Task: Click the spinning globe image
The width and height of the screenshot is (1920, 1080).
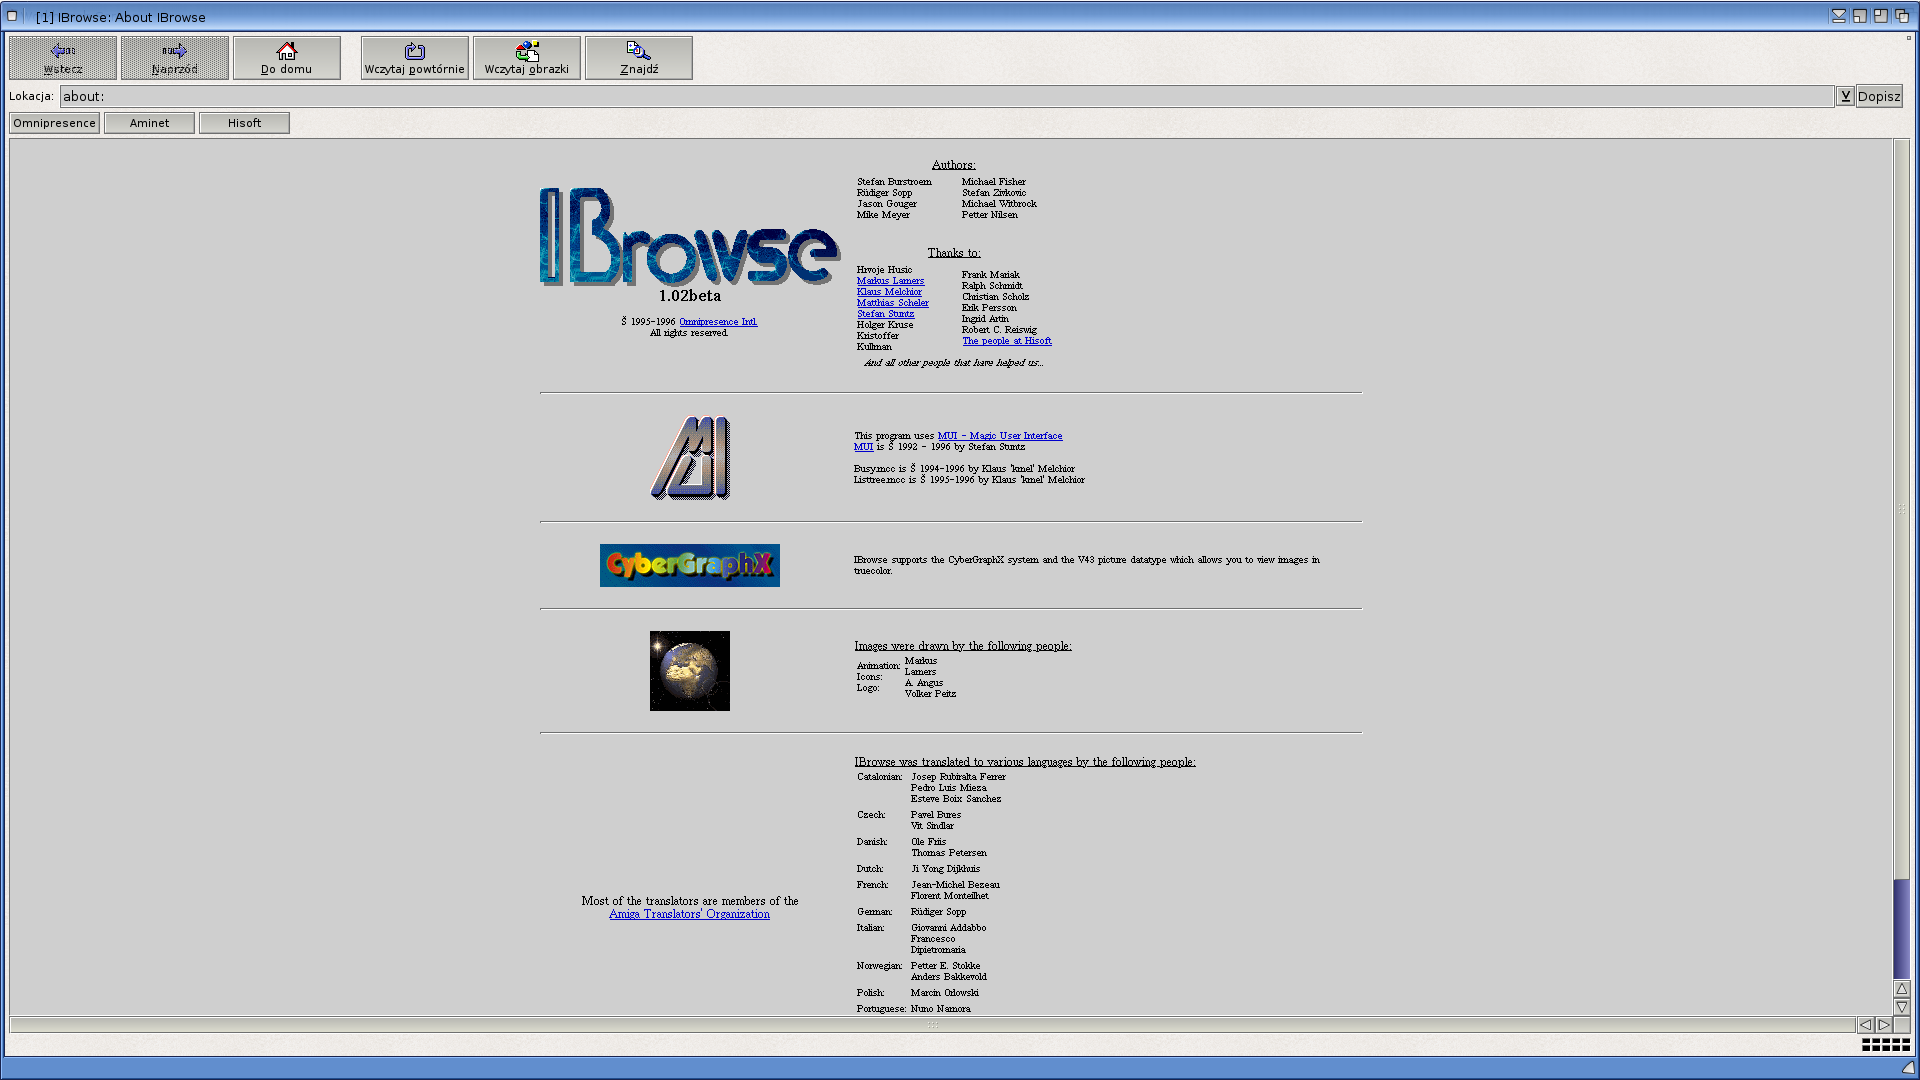Action: click(690, 671)
